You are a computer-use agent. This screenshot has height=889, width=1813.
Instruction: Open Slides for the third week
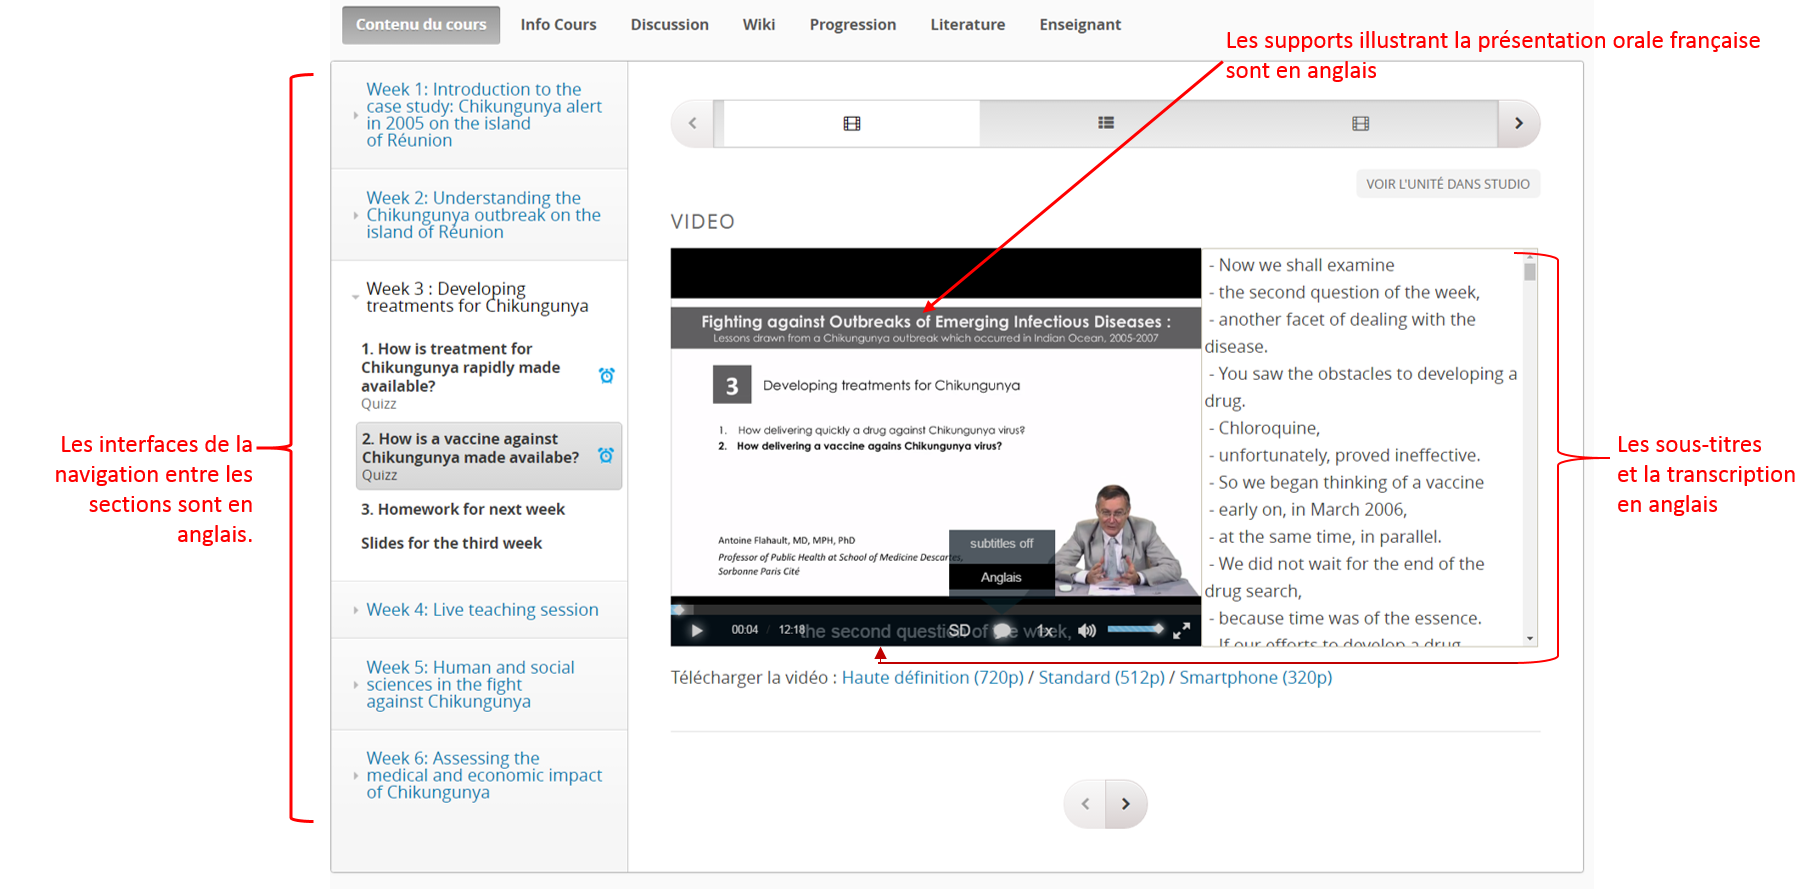click(451, 543)
